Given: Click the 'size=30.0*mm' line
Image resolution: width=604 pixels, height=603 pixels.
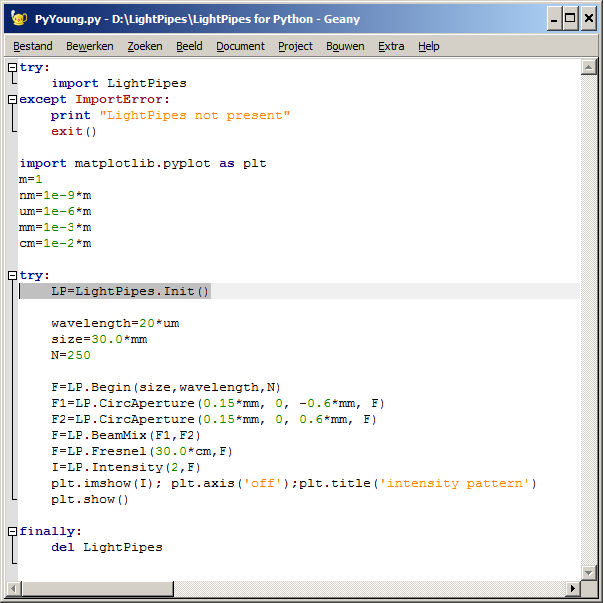Looking at the screenshot, I should coord(99,339).
